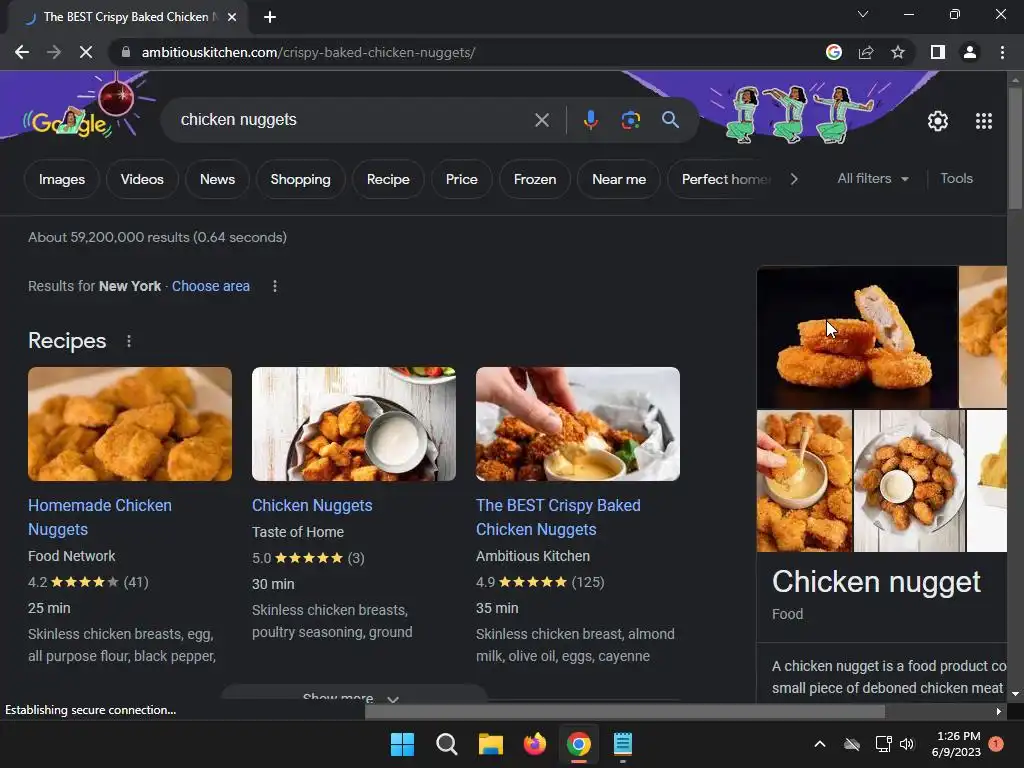This screenshot has height=768, width=1024.
Task: Open Recipes section options menu
Action: click(129, 341)
